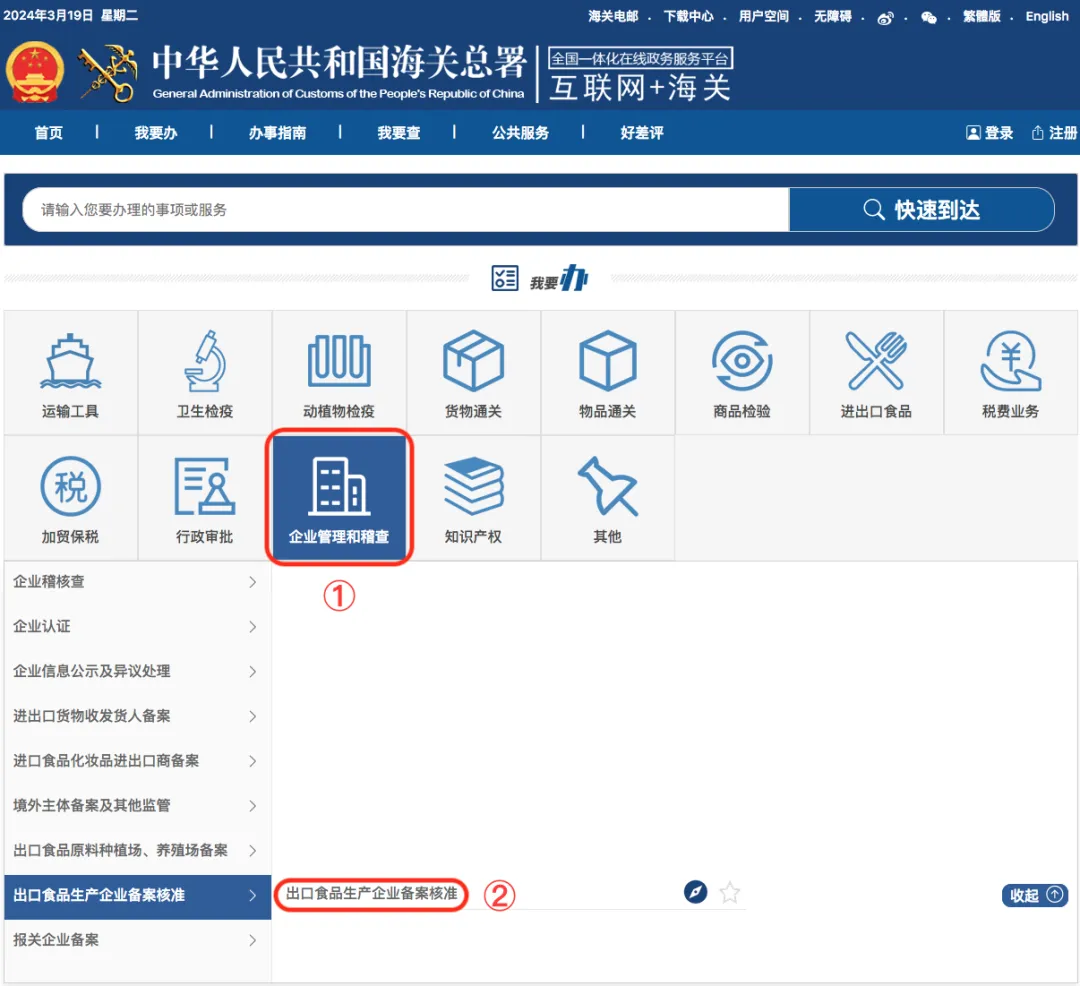Expand the 企业稽核查 sidebar entry
1080x986 pixels.
click(138, 582)
